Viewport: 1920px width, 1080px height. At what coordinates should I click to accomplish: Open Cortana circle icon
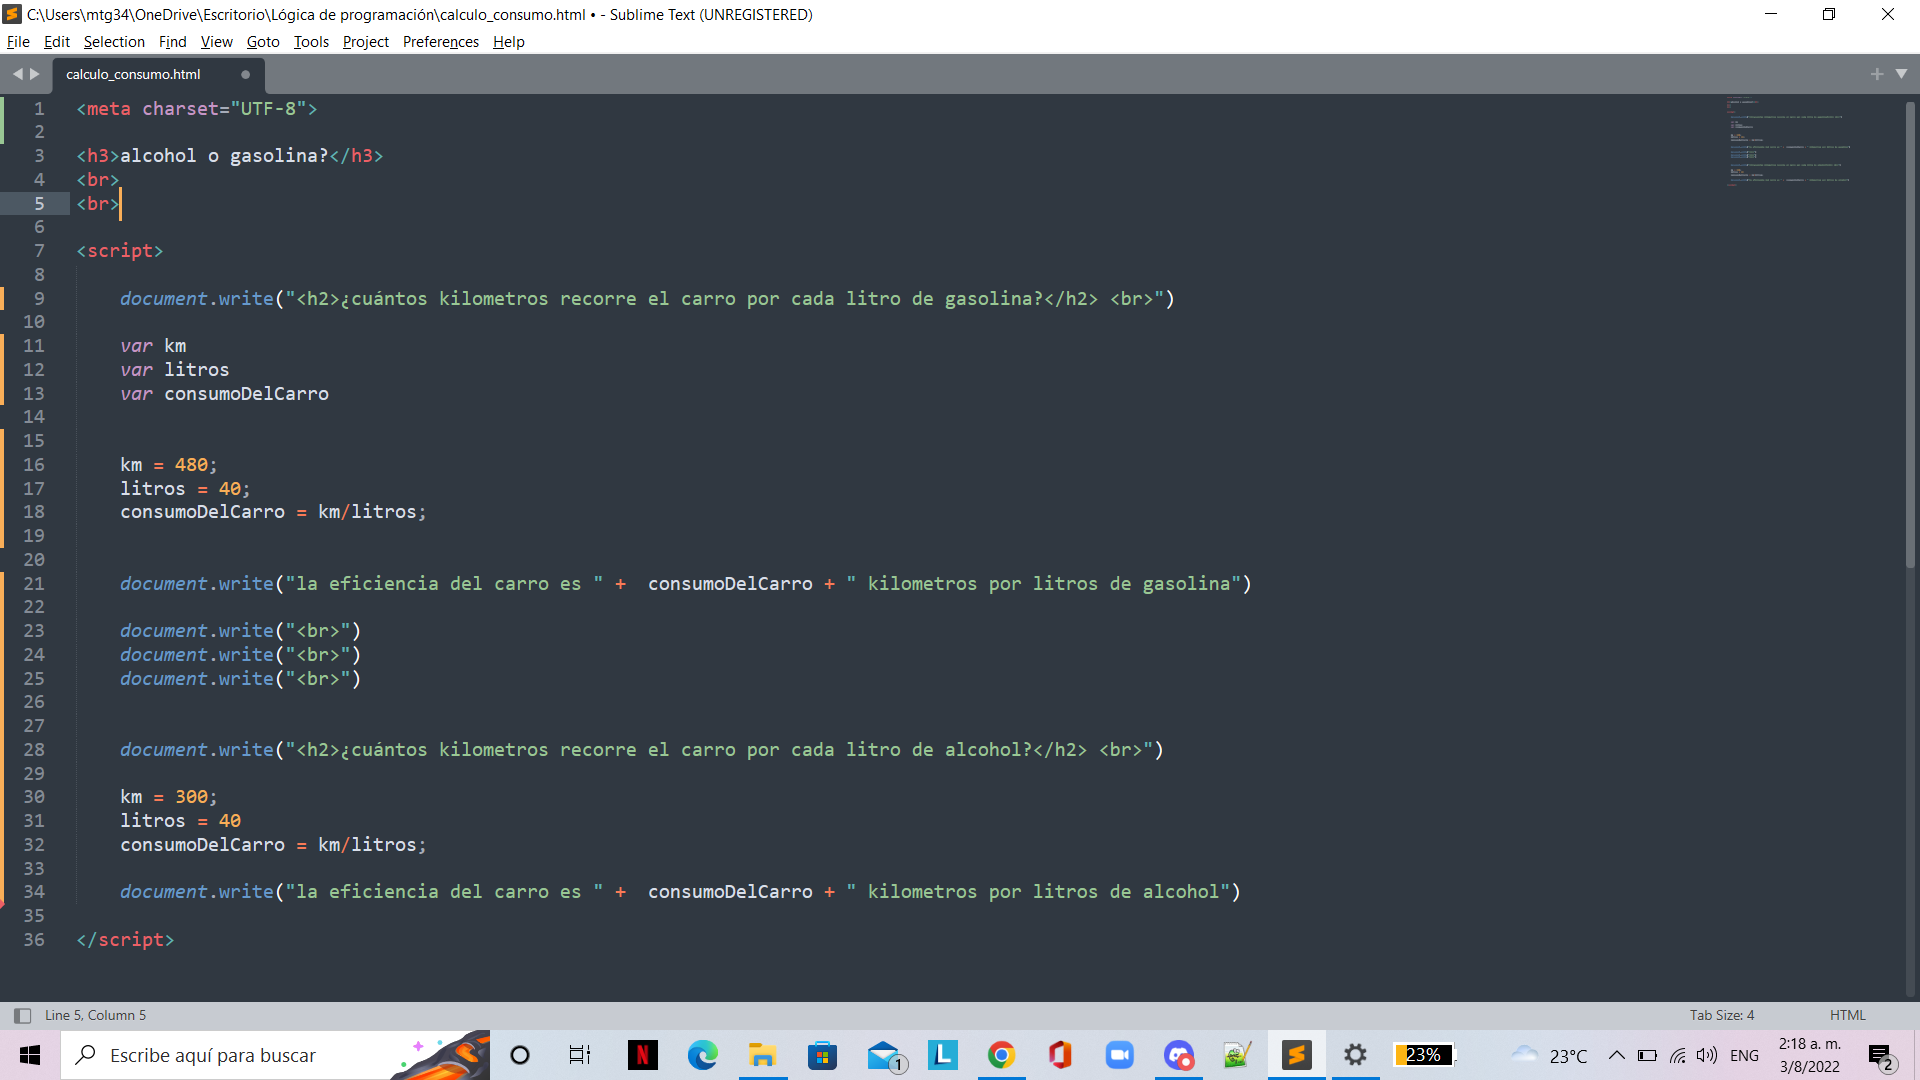click(520, 1055)
